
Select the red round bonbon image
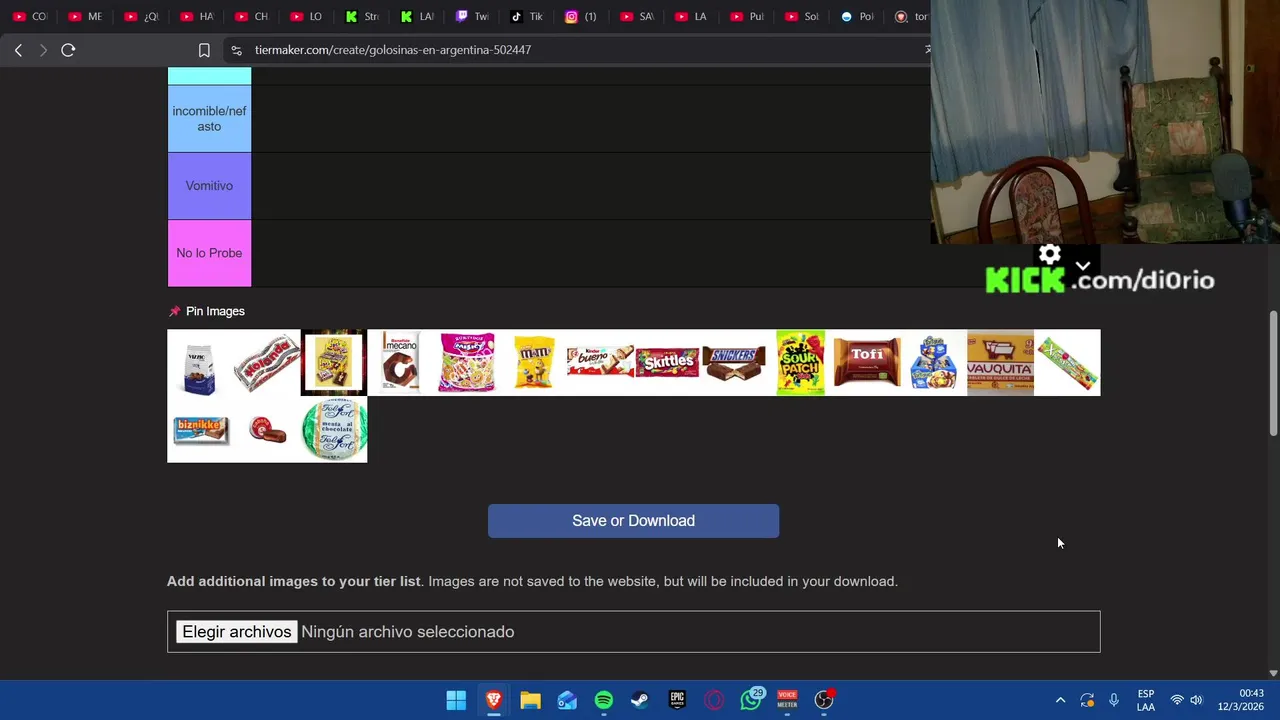(267, 430)
